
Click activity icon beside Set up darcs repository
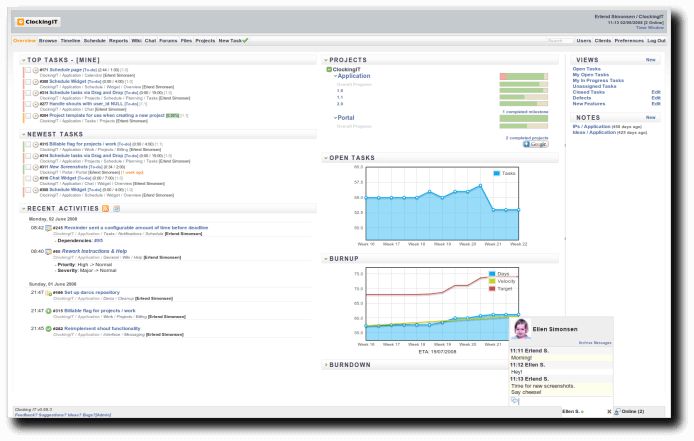pos(48,293)
